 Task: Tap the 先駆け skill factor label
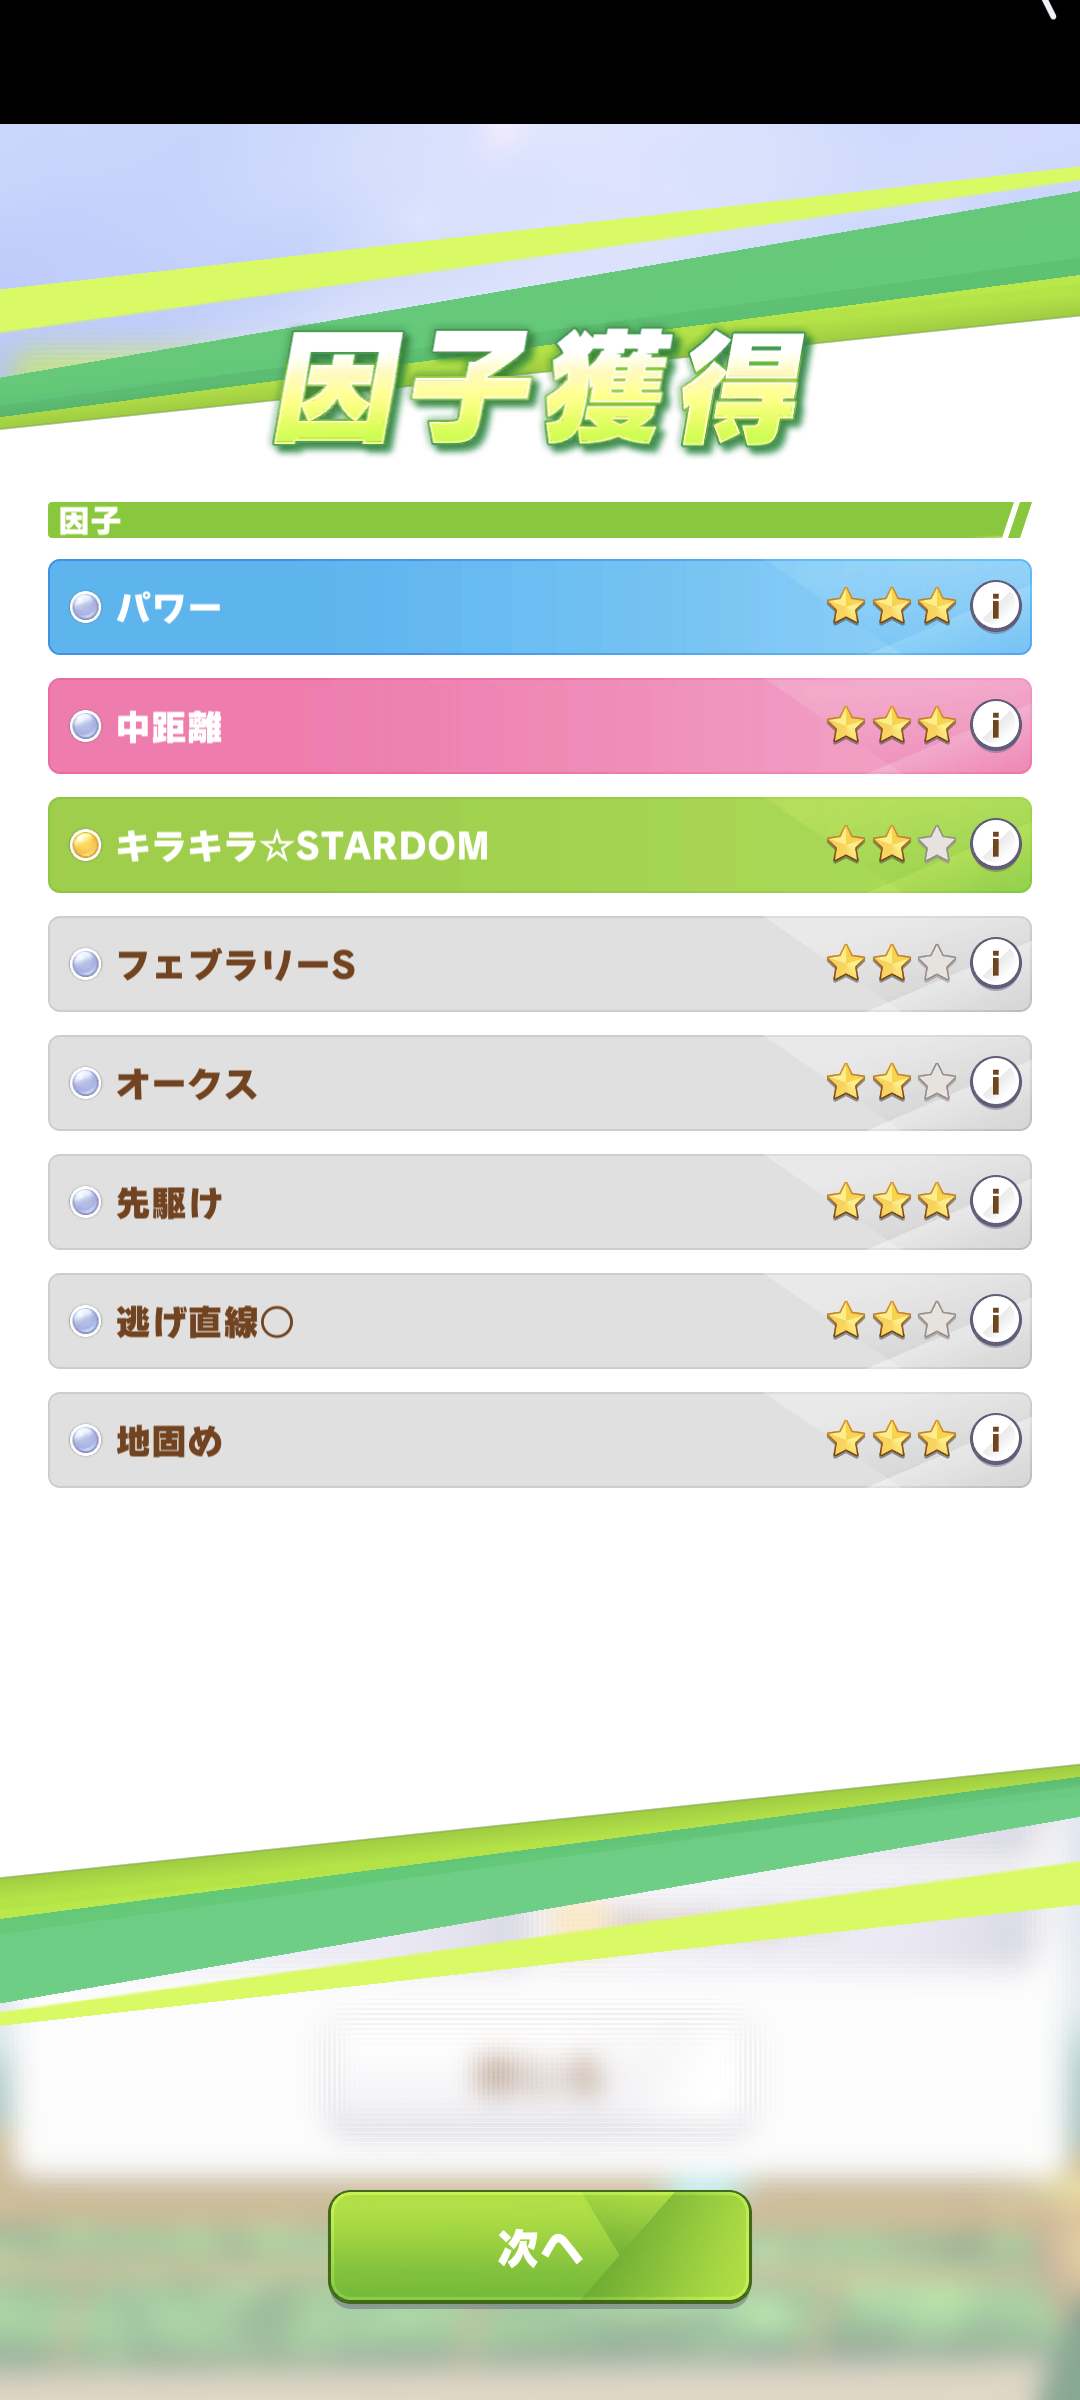point(169,1203)
